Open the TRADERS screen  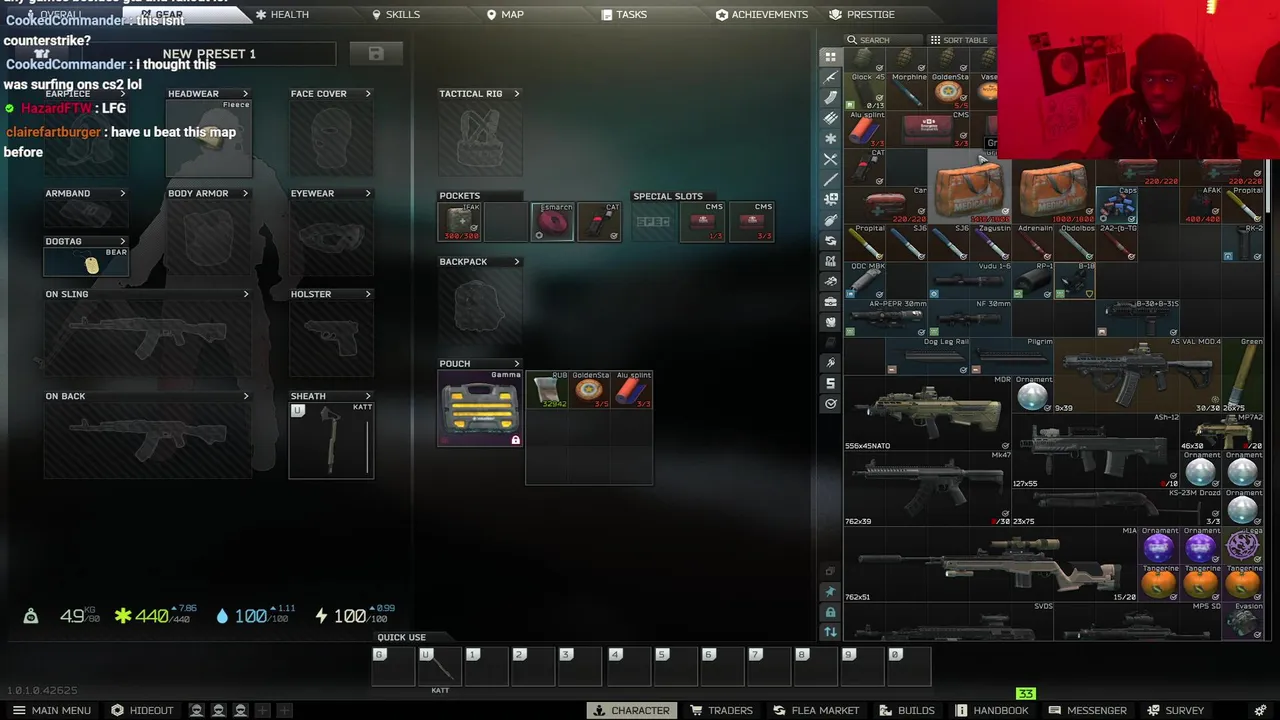(721, 710)
